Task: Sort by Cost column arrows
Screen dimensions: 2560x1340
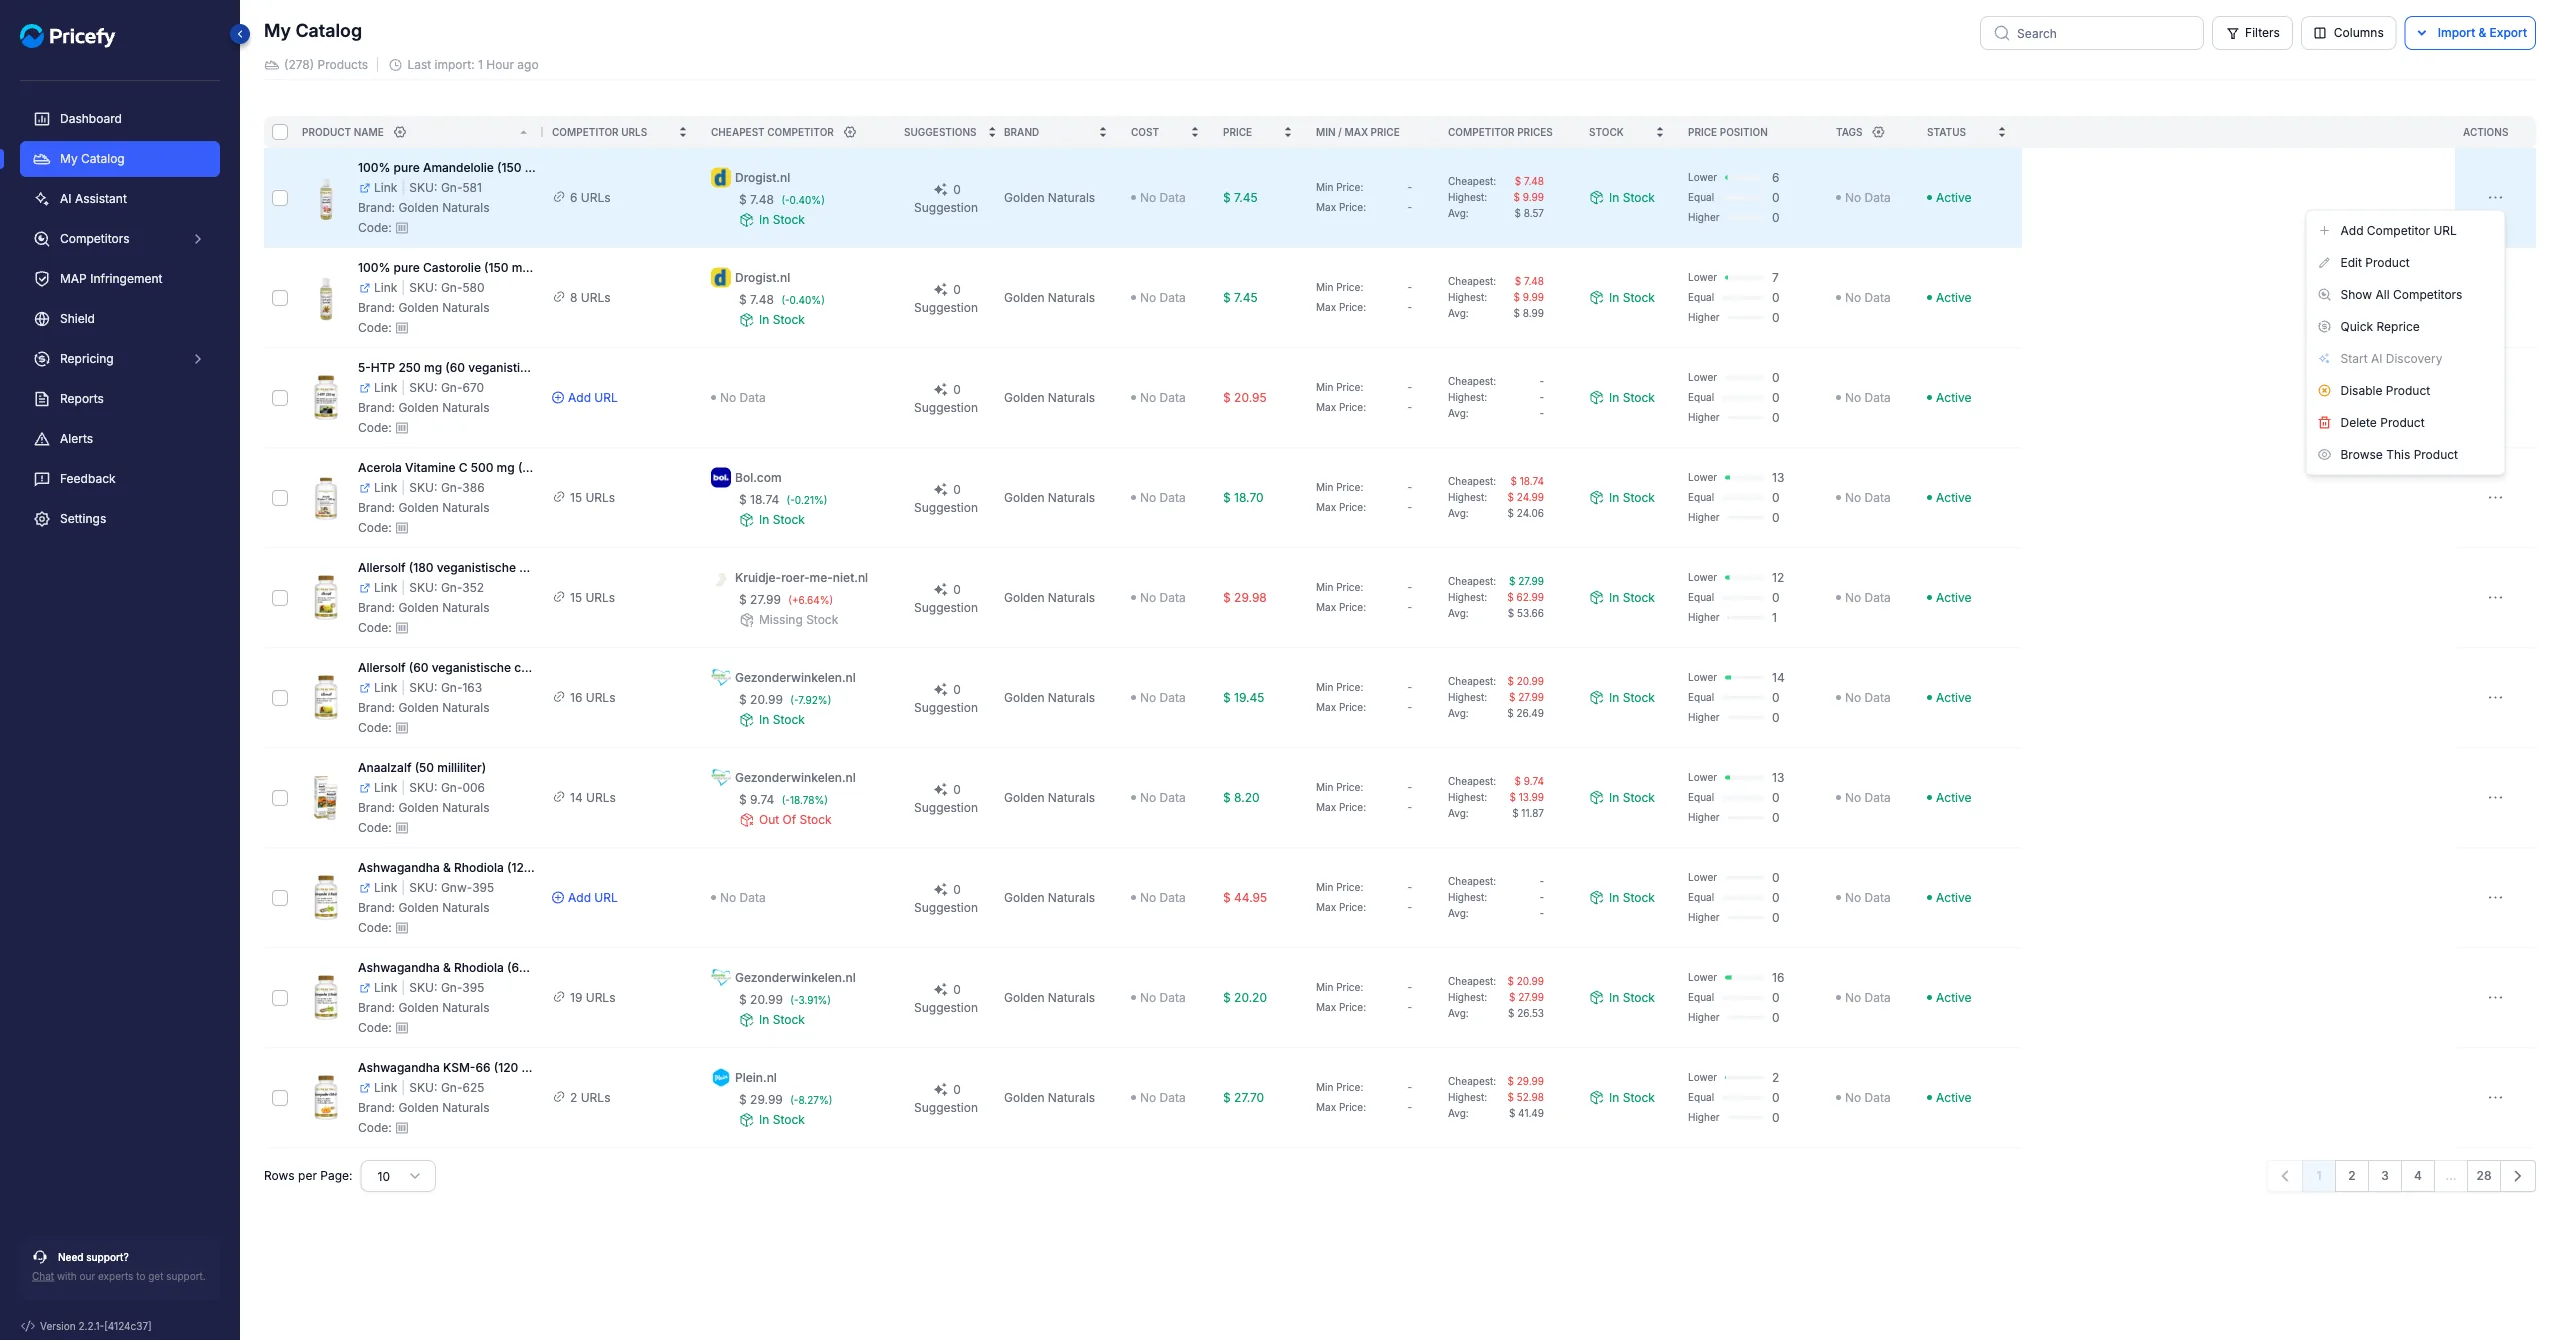Action: tap(1195, 132)
